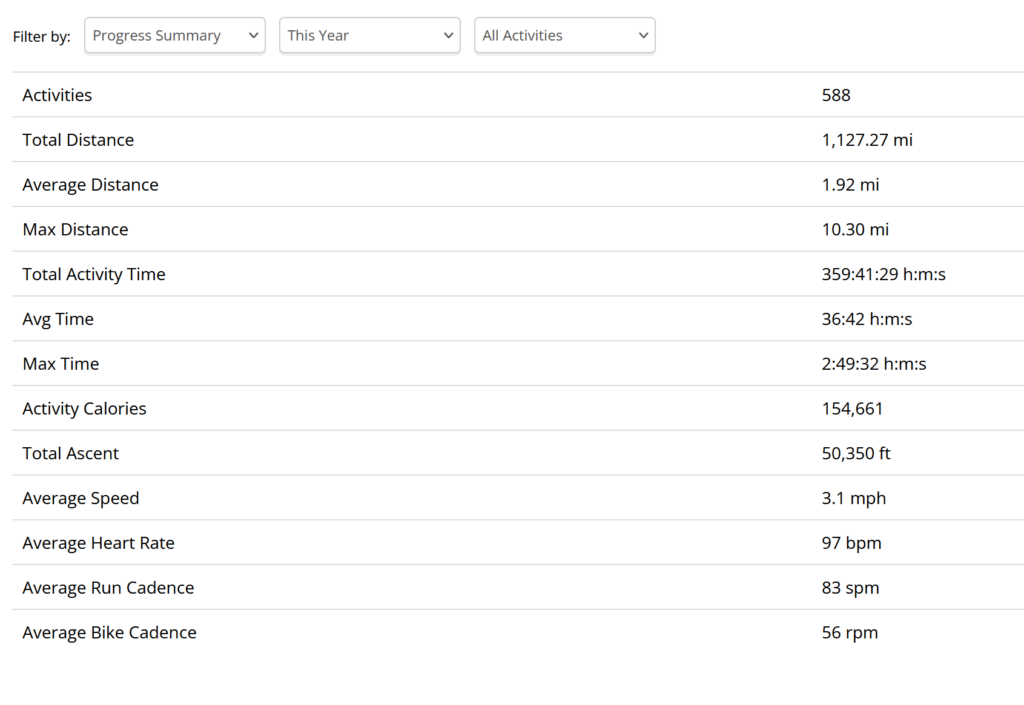Click the Filter by label
The width and height of the screenshot is (1024, 705).
point(42,37)
